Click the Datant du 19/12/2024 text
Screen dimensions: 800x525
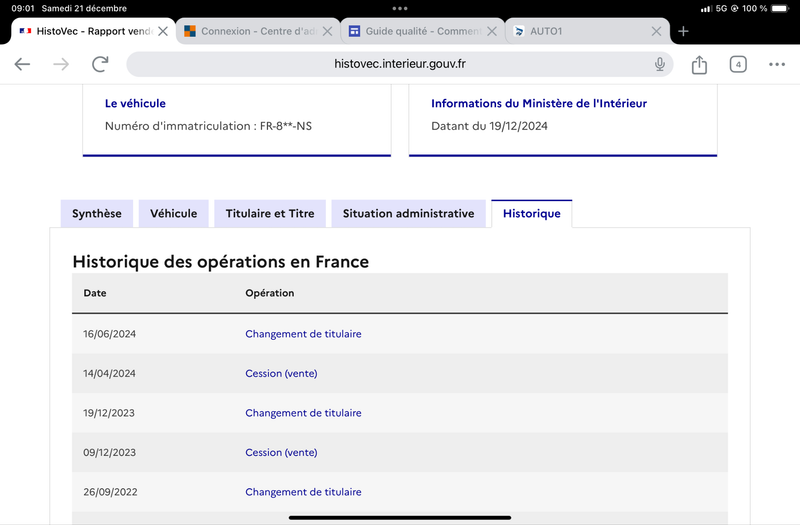coord(489,126)
